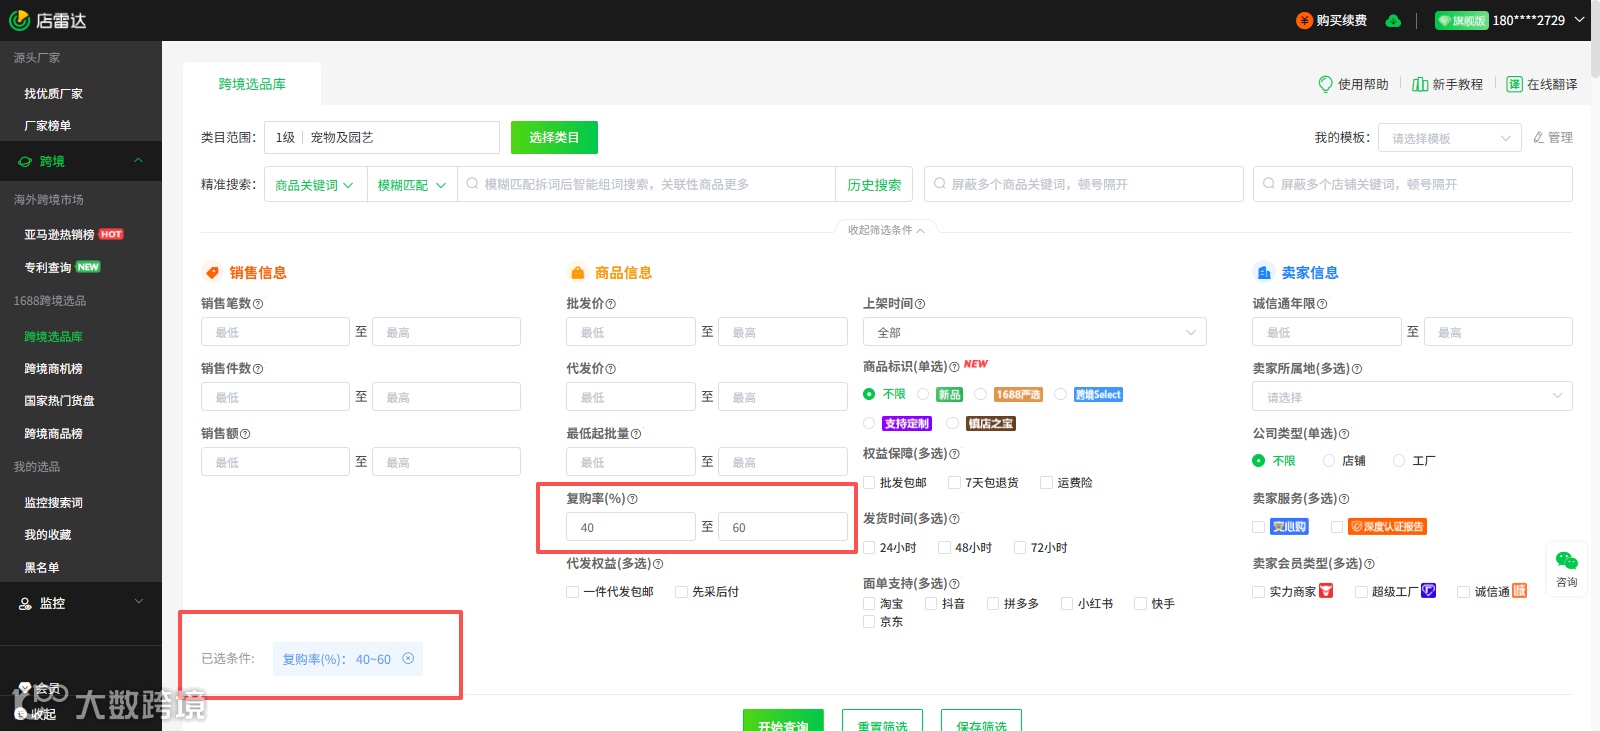Viewport: 1600px width, 731px height.
Task: Check the 超级工厂 member type checkbox
Action: [x=1361, y=592]
